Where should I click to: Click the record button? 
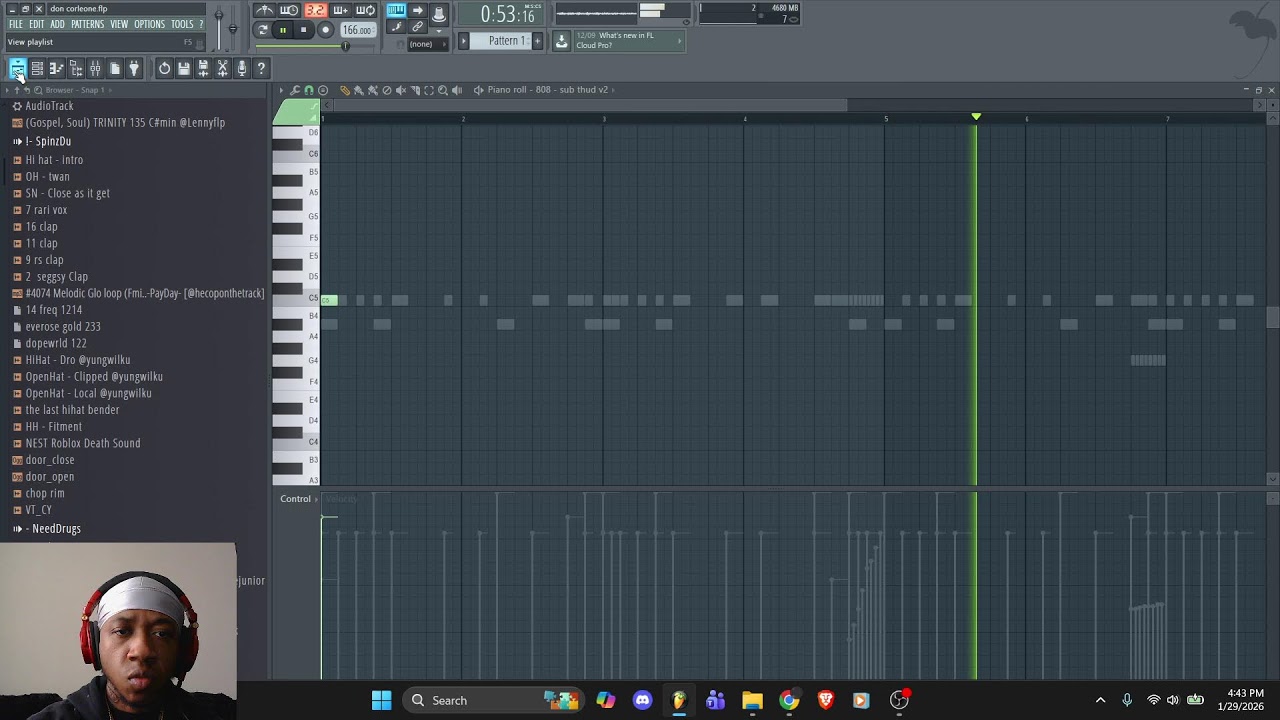(x=326, y=30)
